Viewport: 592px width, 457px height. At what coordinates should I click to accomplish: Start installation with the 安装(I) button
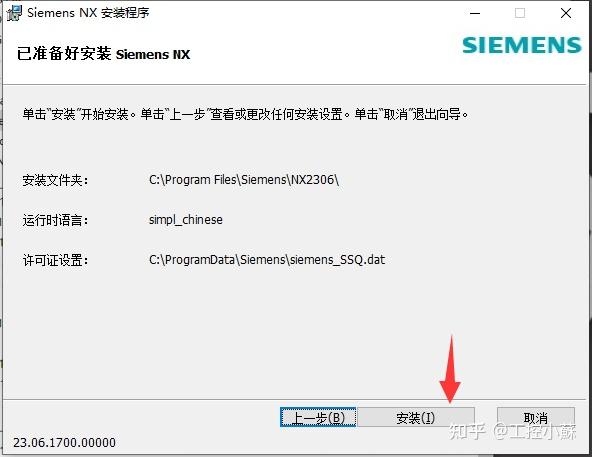(x=415, y=417)
